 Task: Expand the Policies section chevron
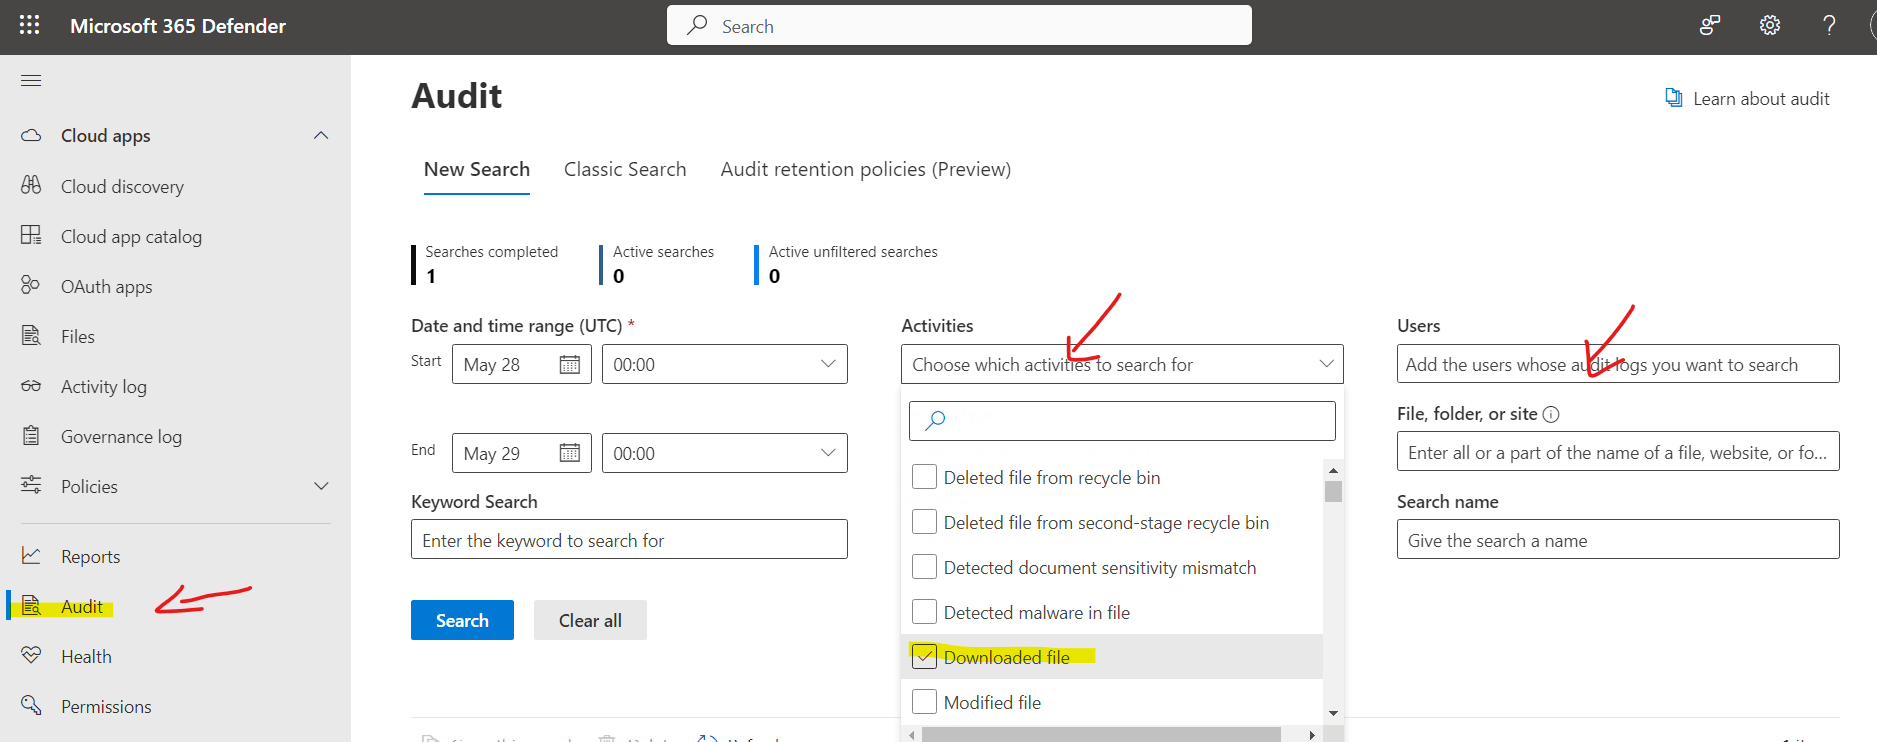(x=321, y=486)
